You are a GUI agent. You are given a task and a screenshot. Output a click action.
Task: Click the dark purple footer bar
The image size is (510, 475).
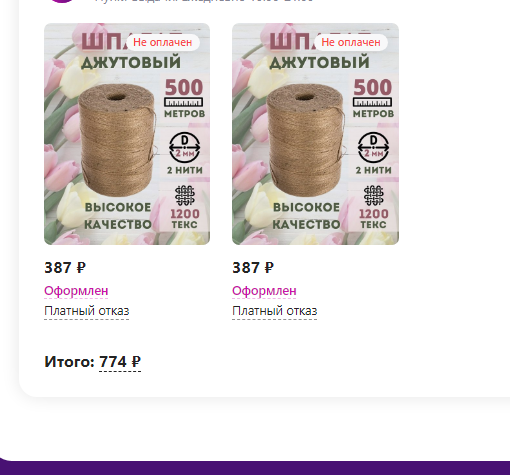pyautogui.click(x=255, y=467)
